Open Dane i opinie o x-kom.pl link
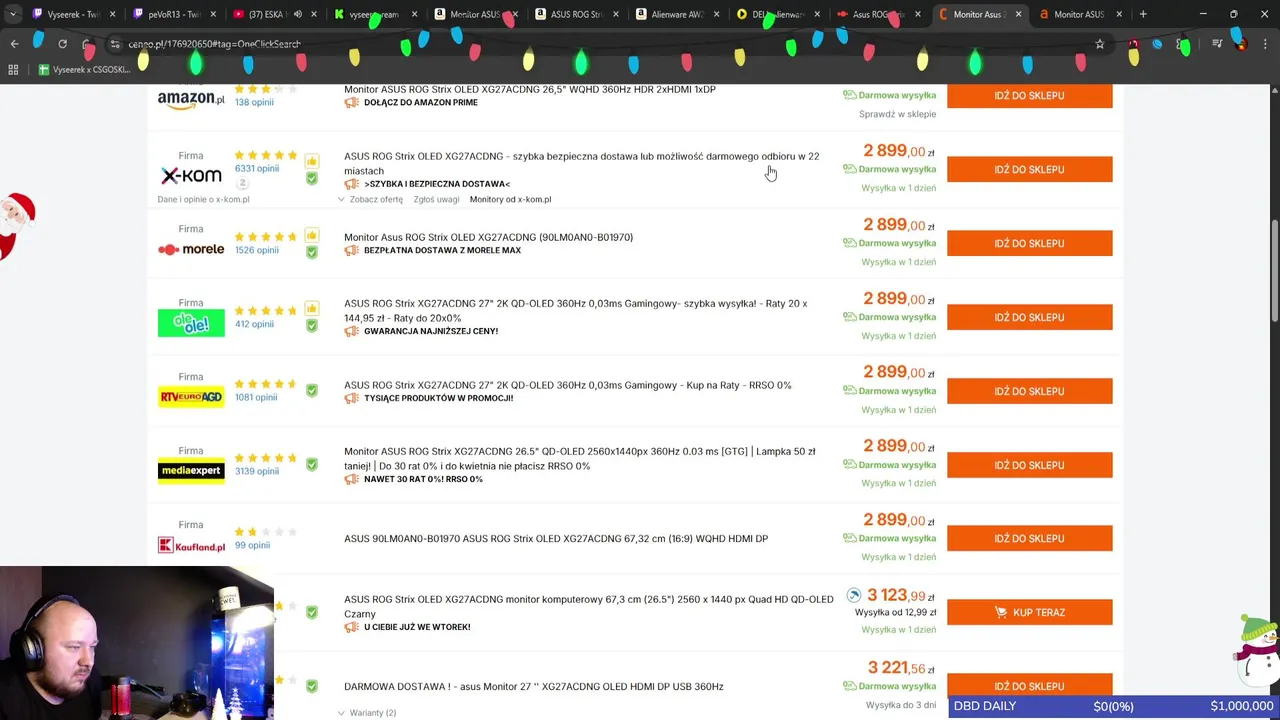The width and height of the screenshot is (1280, 720). (203, 199)
